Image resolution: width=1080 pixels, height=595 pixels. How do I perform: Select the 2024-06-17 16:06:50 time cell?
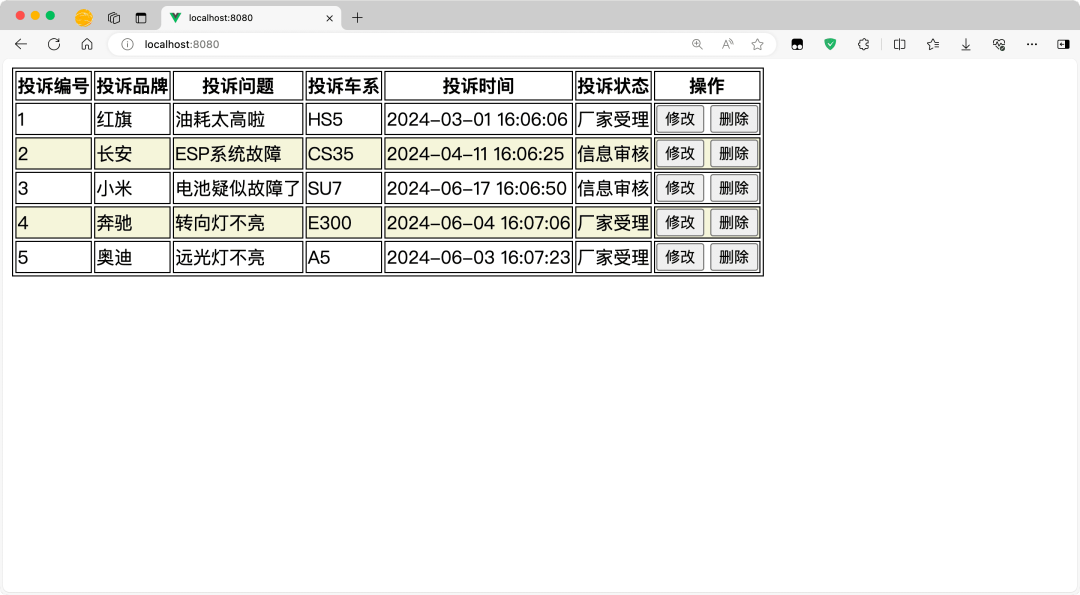(x=479, y=188)
